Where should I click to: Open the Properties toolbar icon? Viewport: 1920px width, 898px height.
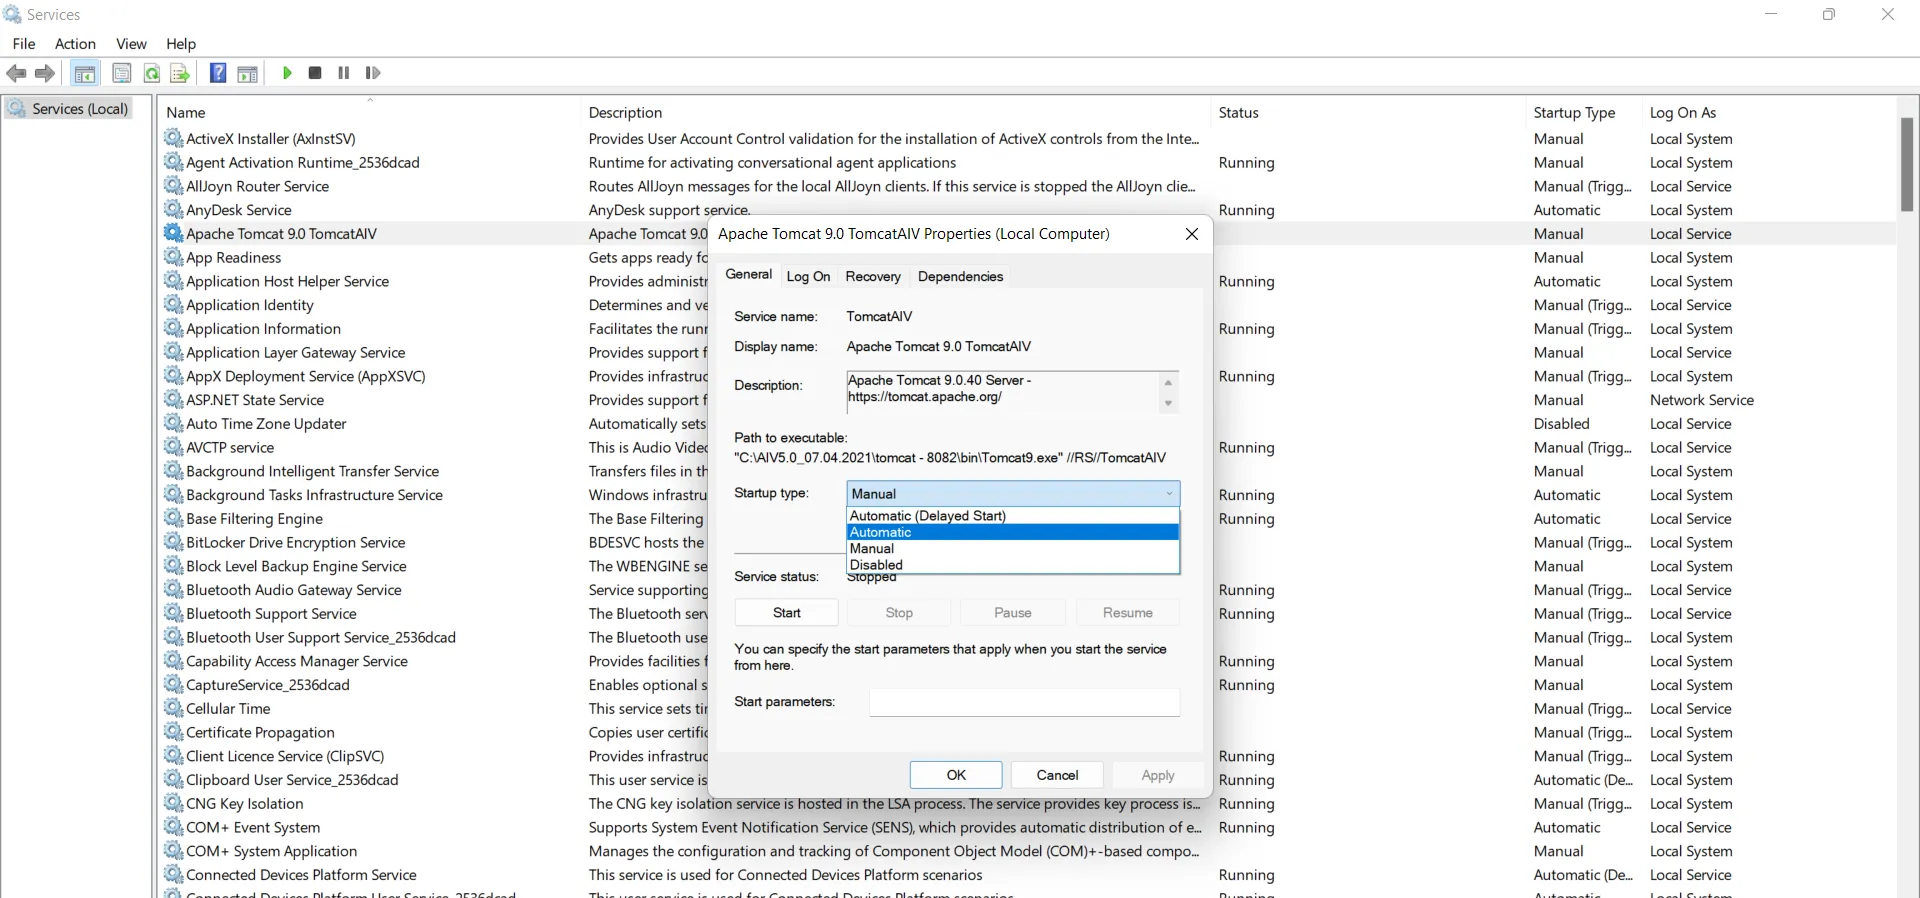pos(122,73)
